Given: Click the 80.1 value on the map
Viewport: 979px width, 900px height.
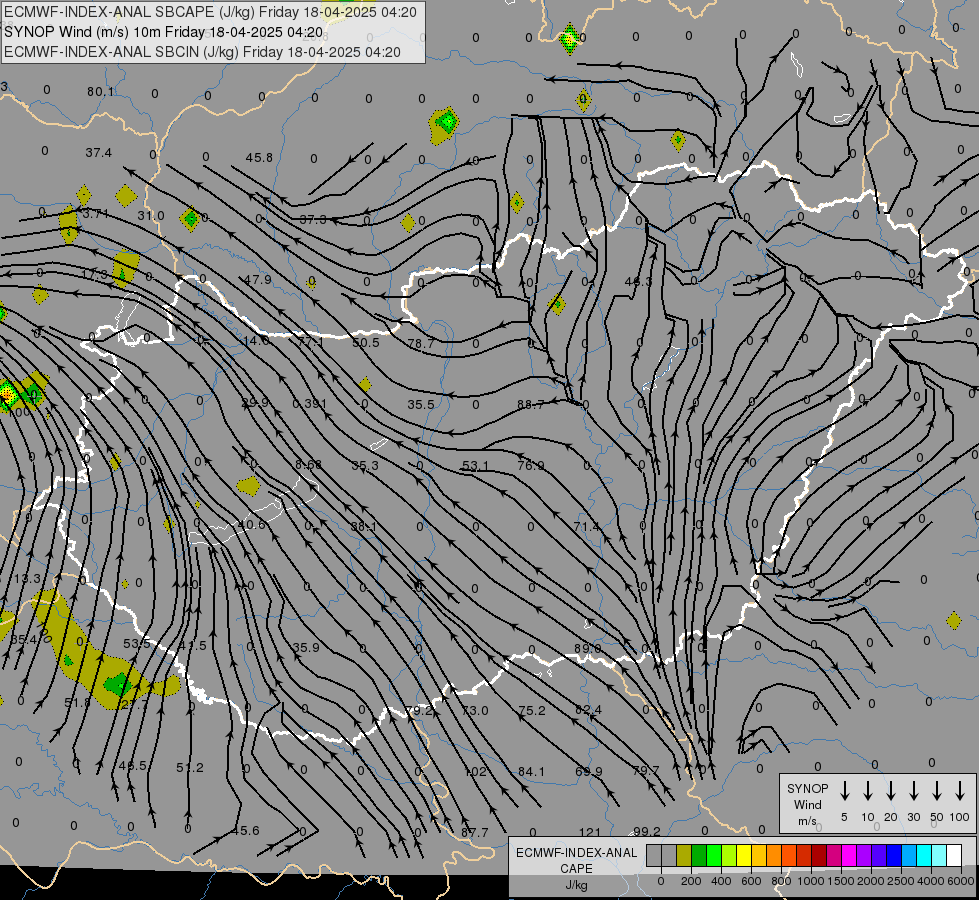Looking at the screenshot, I should 101,92.
